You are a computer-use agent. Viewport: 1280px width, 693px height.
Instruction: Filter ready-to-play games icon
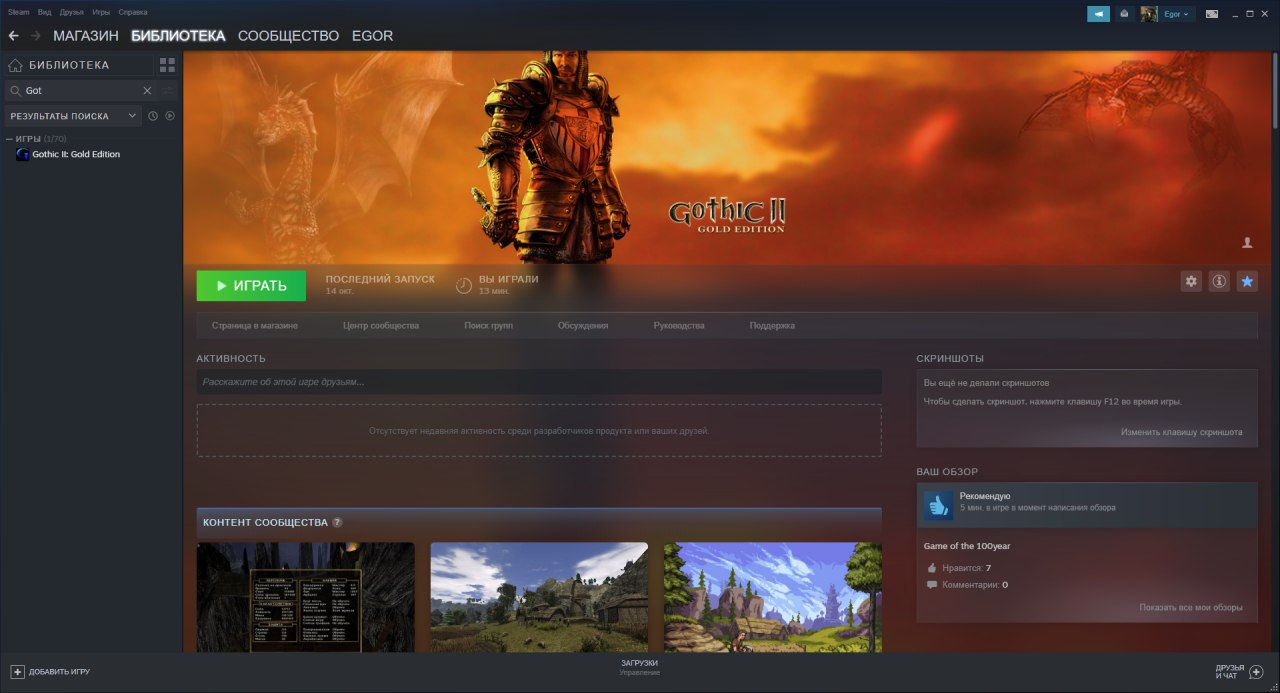tap(170, 116)
